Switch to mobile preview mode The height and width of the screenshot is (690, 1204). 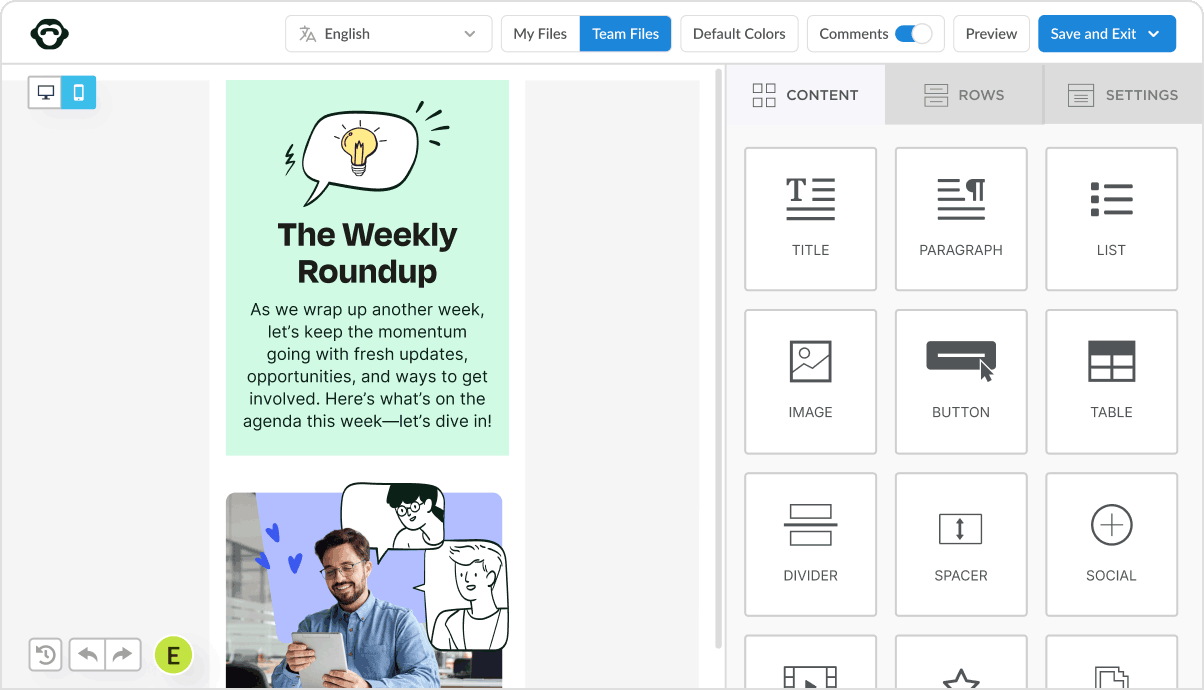pos(79,93)
